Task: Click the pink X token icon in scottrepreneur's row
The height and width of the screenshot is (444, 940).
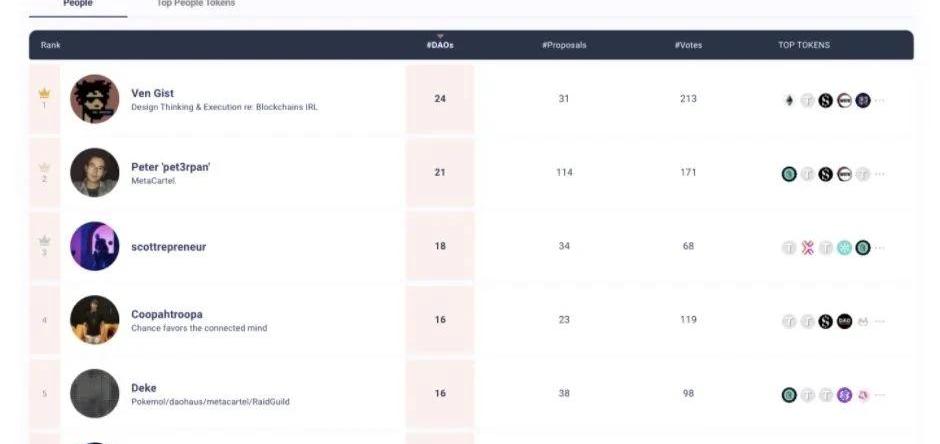Action: click(x=808, y=248)
